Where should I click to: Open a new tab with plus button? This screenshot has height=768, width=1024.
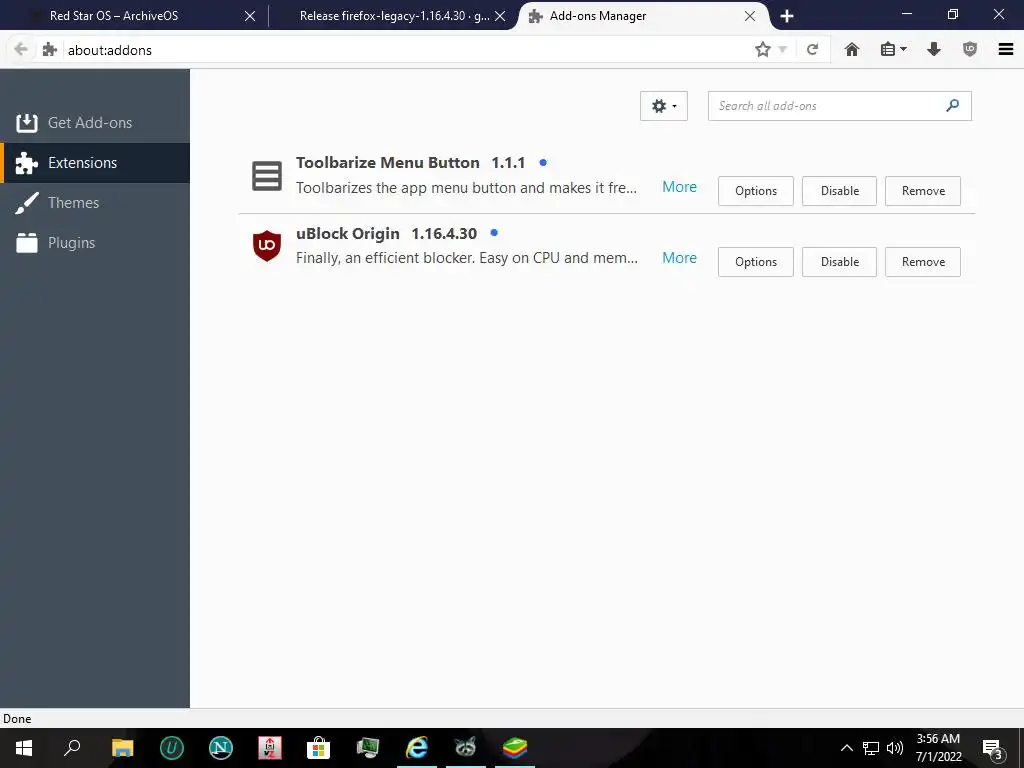[787, 16]
